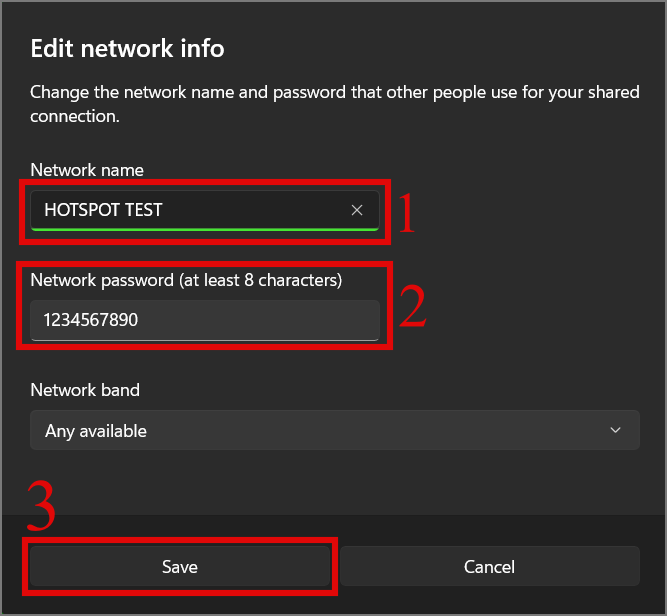Click the Network password field showing 1234567890

click(205, 320)
